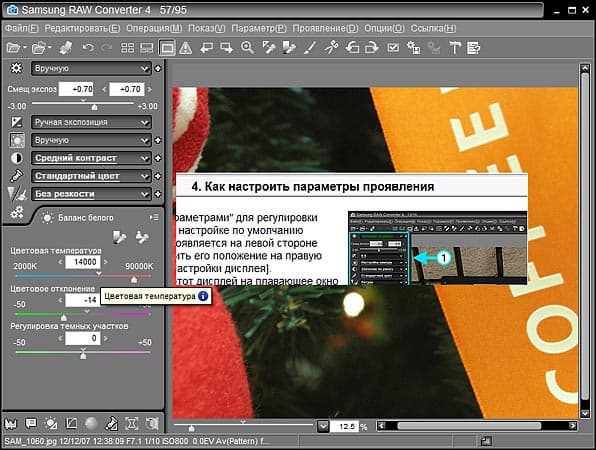Switch to thumbnail grid view

coord(127,48)
